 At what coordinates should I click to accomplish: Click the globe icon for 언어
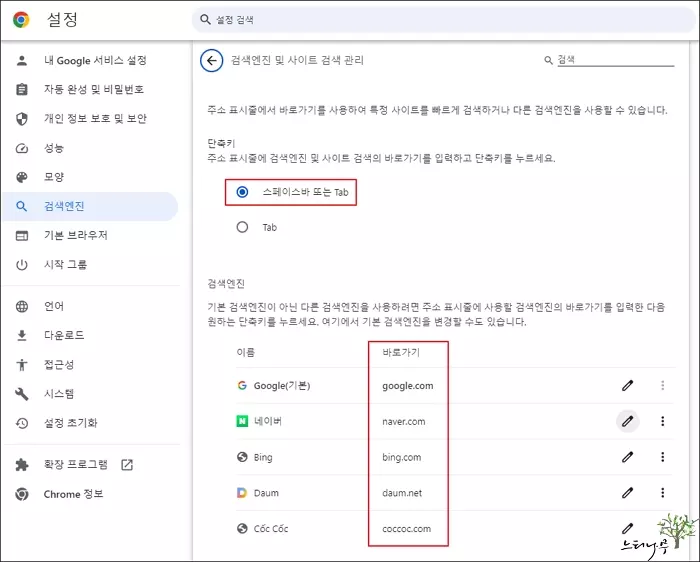(21, 306)
